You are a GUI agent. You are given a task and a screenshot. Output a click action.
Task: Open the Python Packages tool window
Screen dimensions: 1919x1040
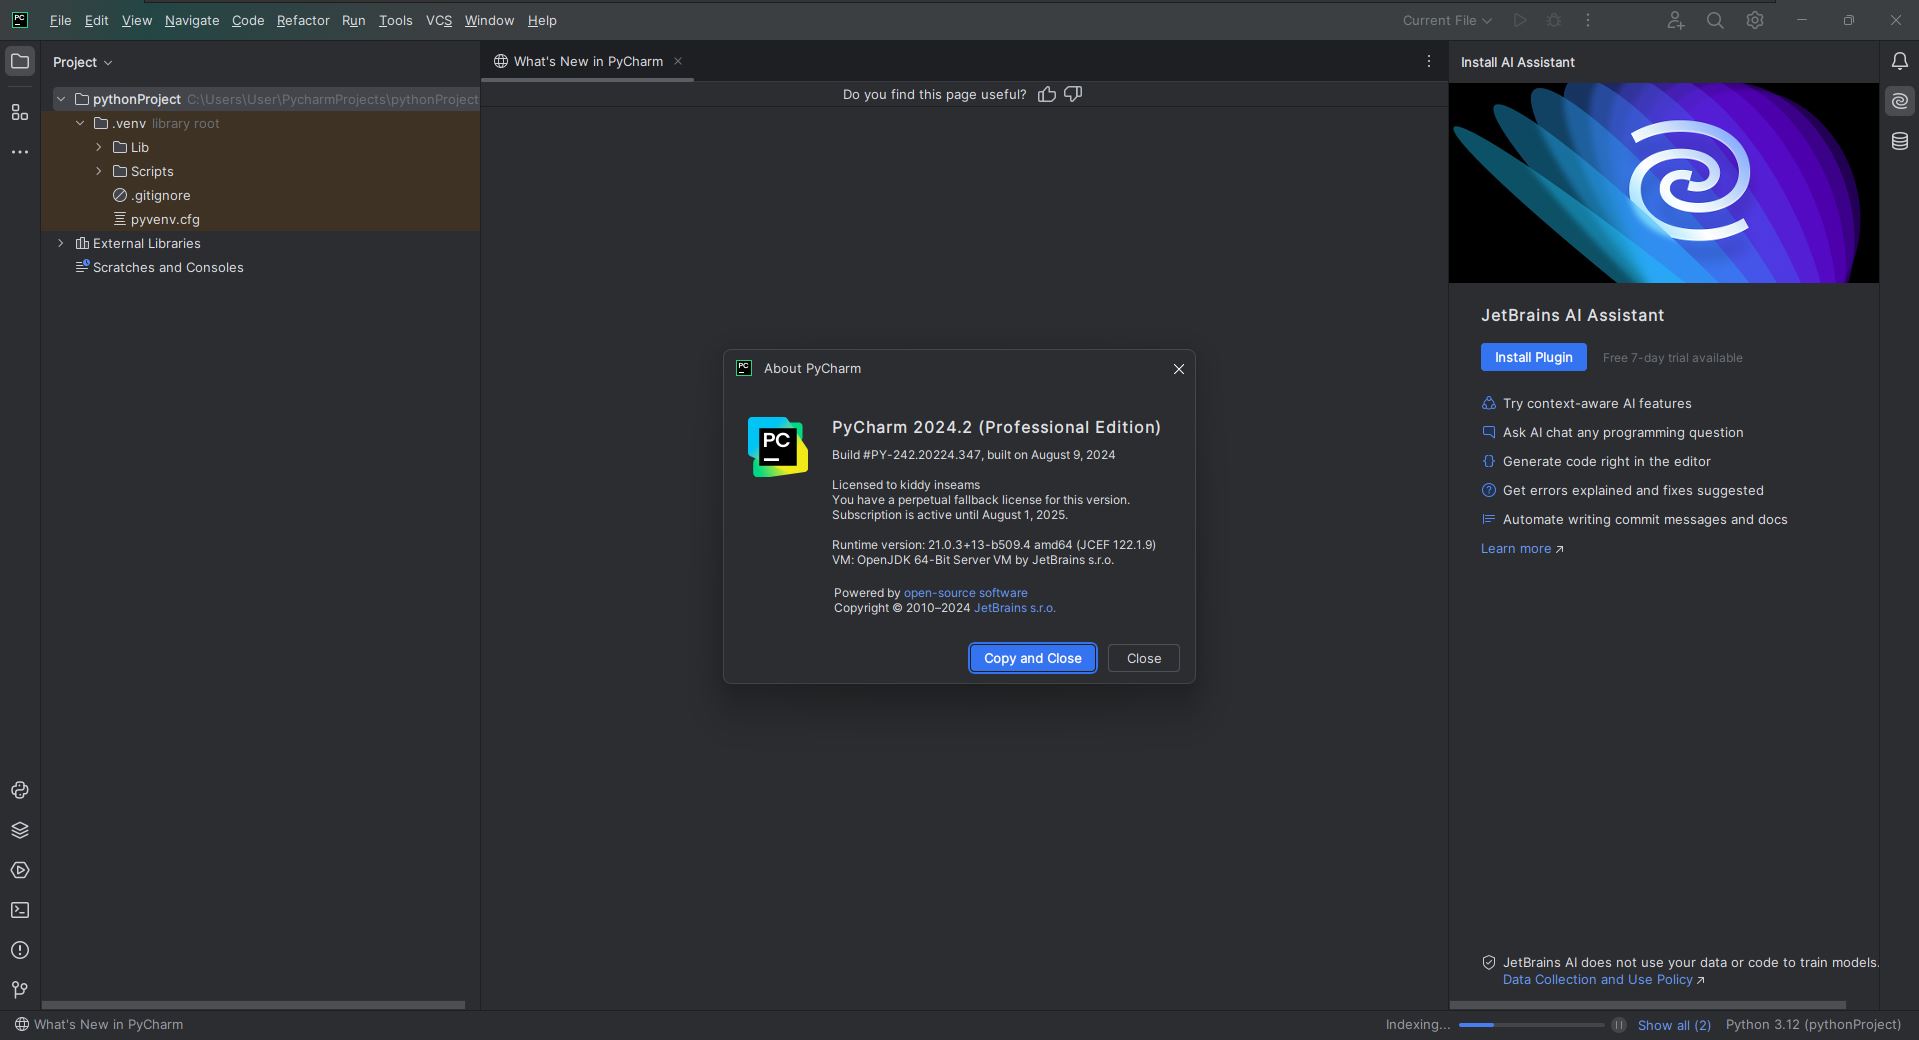(20, 830)
